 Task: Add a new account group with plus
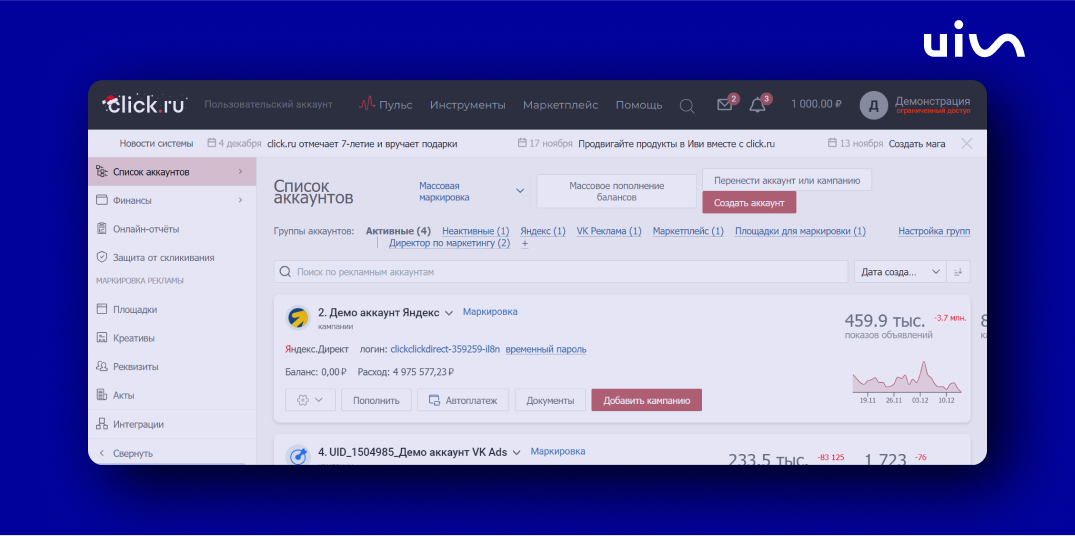pos(524,243)
